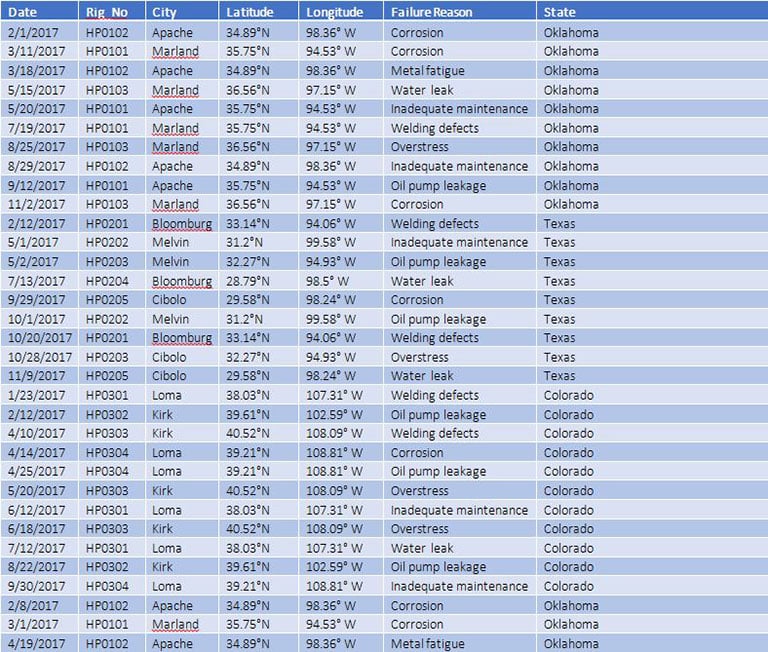The image size is (768, 652).
Task: Select Marland in the 3/1/2017 row
Action: 175,625
